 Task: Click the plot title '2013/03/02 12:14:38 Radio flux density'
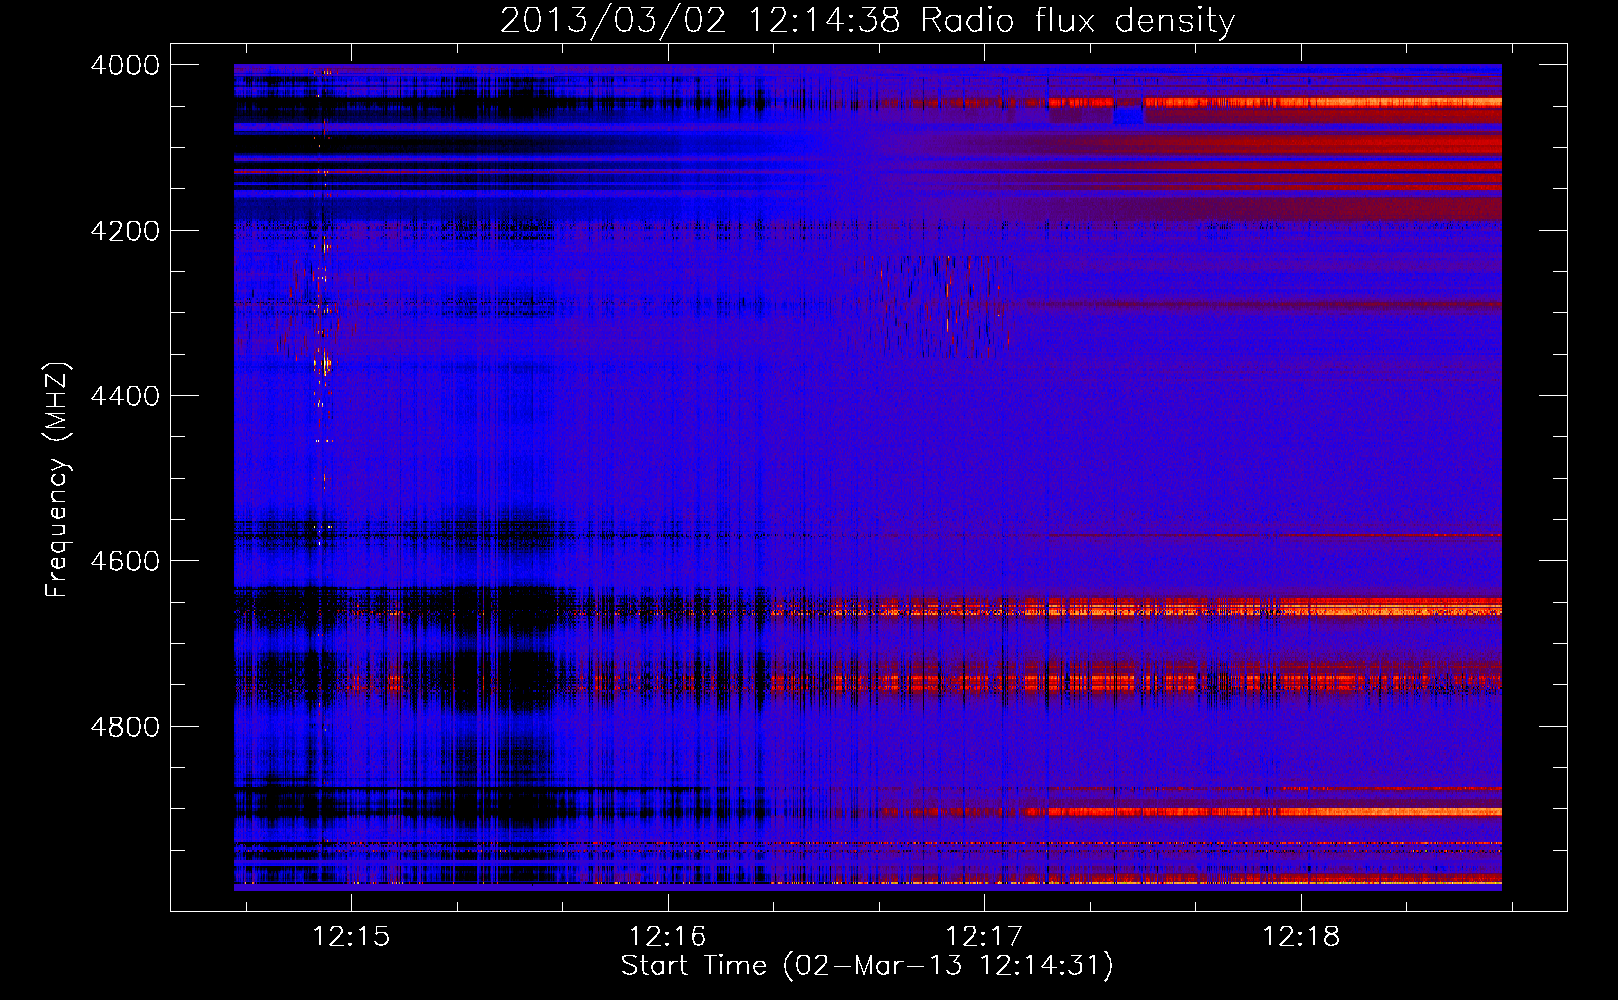click(x=867, y=21)
